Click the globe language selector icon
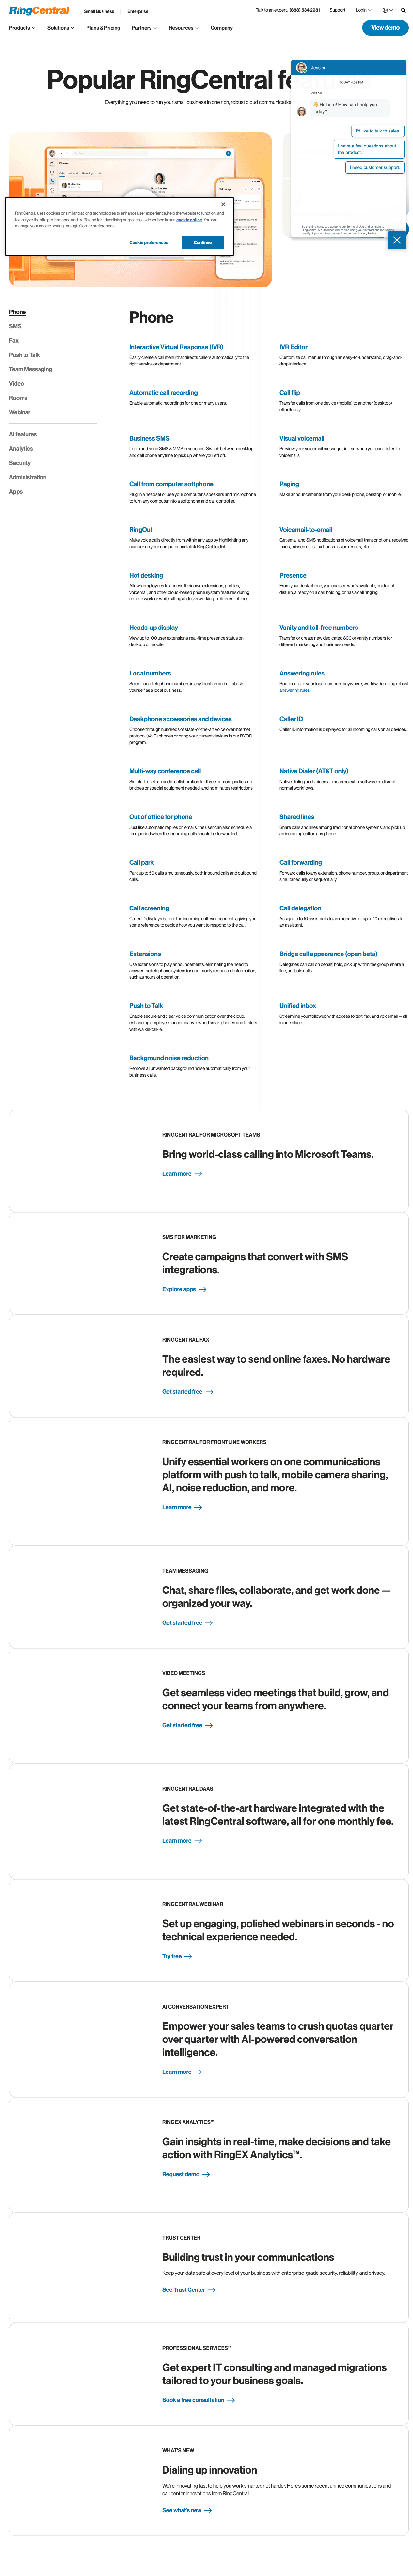The image size is (413, 2576). pyautogui.click(x=386, y=10)
